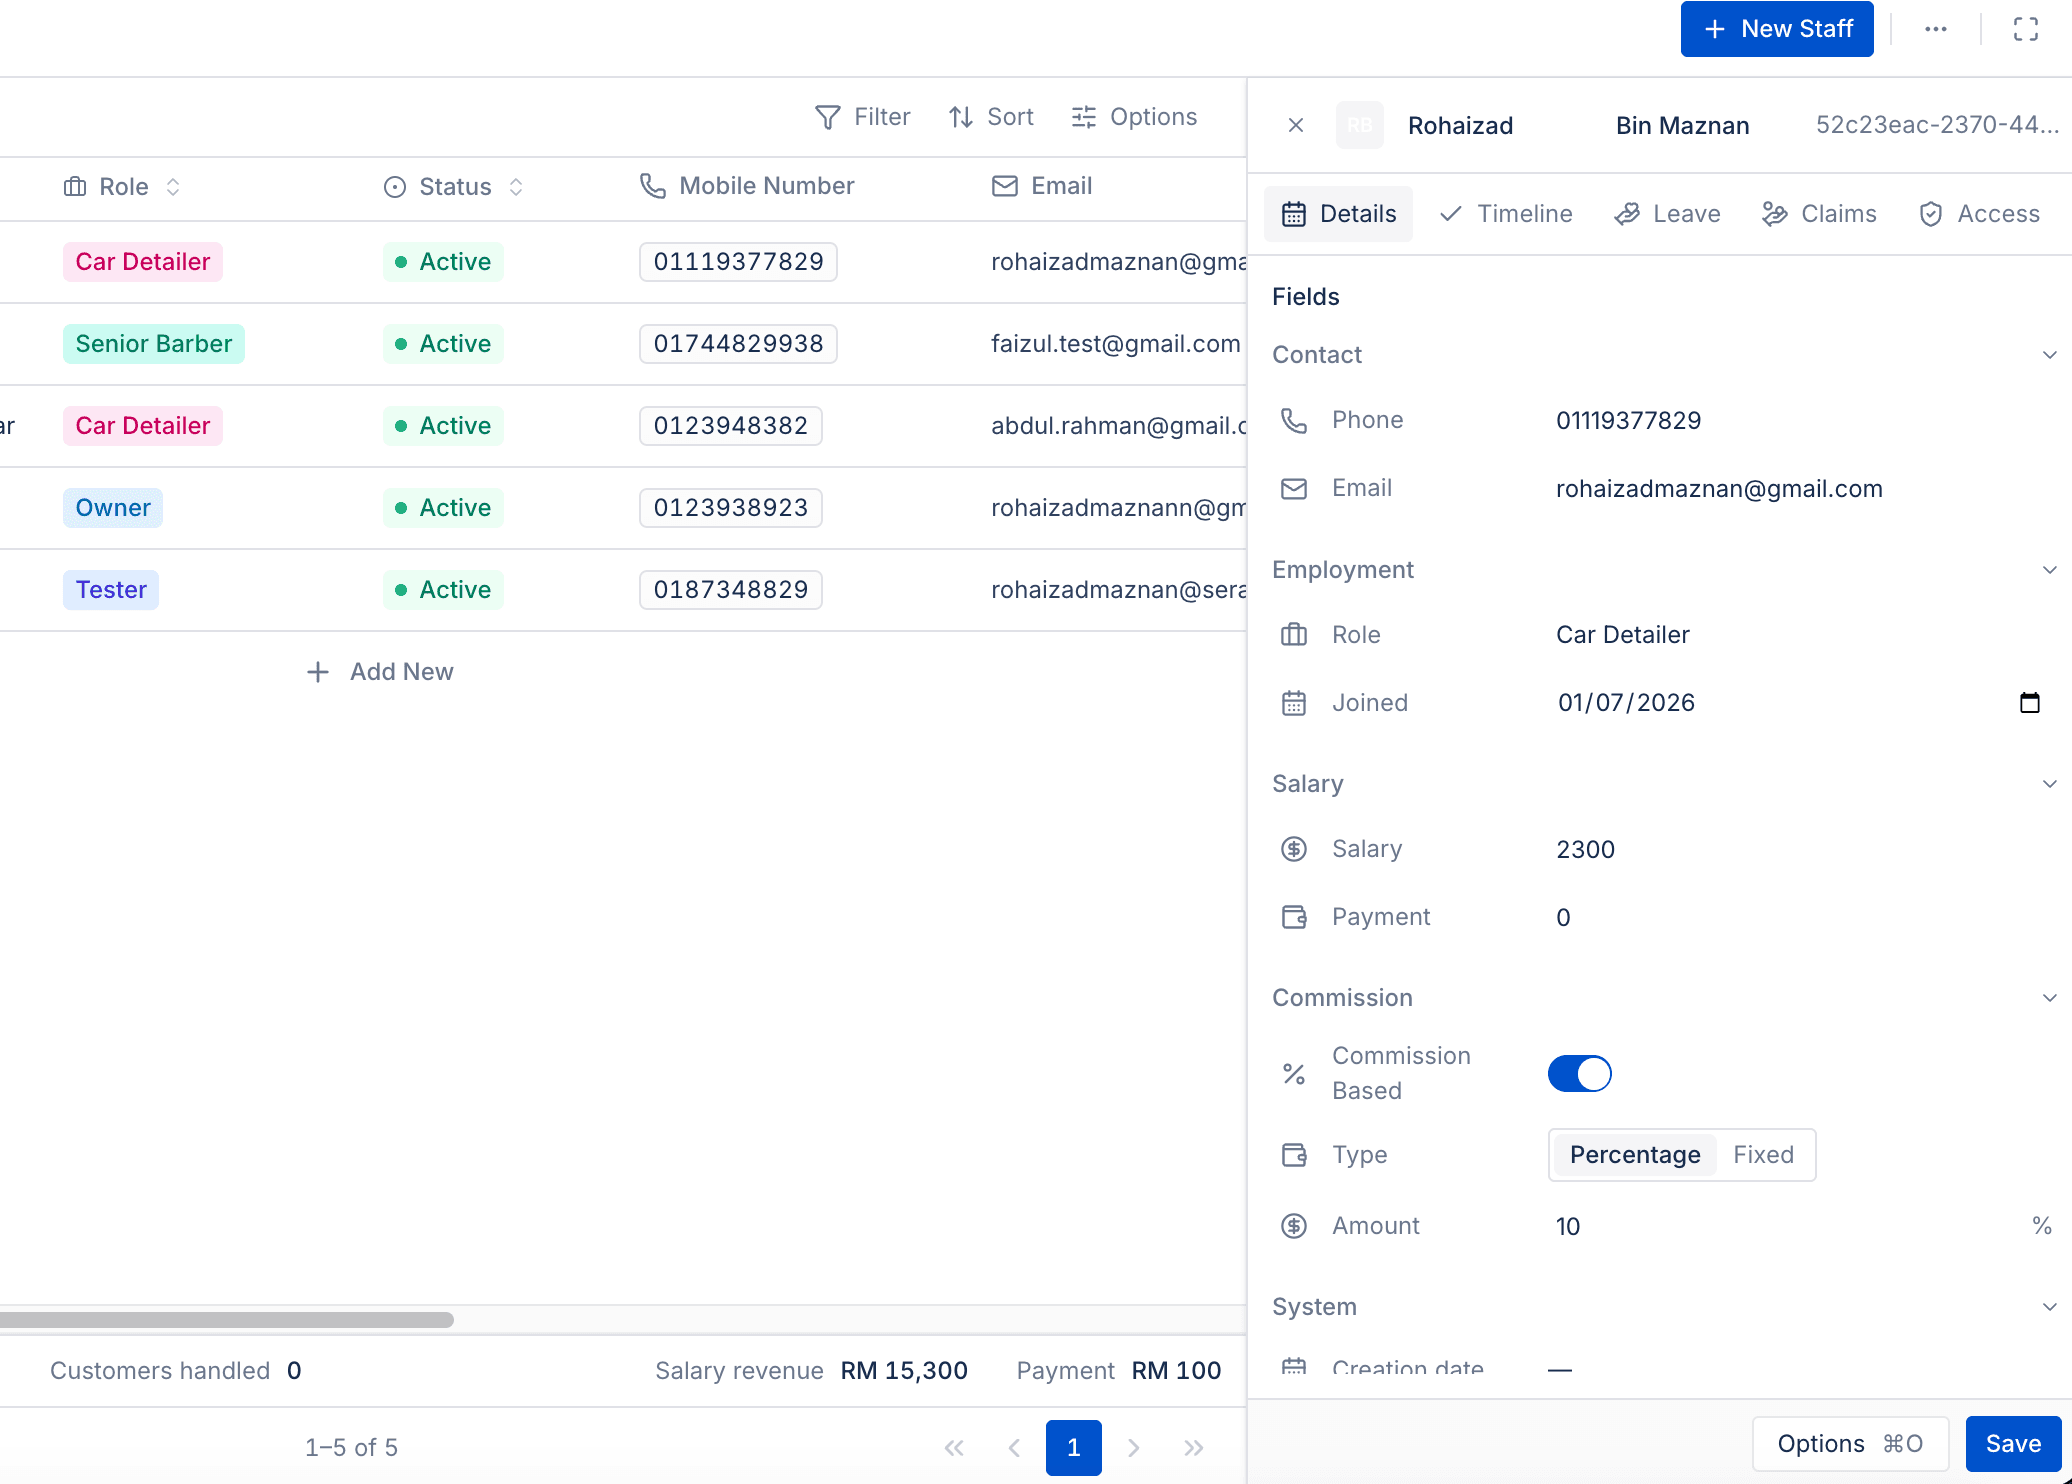2072x1484 pixels.
Task: Click the Role column sort arrows
Action: click(173, 187)
